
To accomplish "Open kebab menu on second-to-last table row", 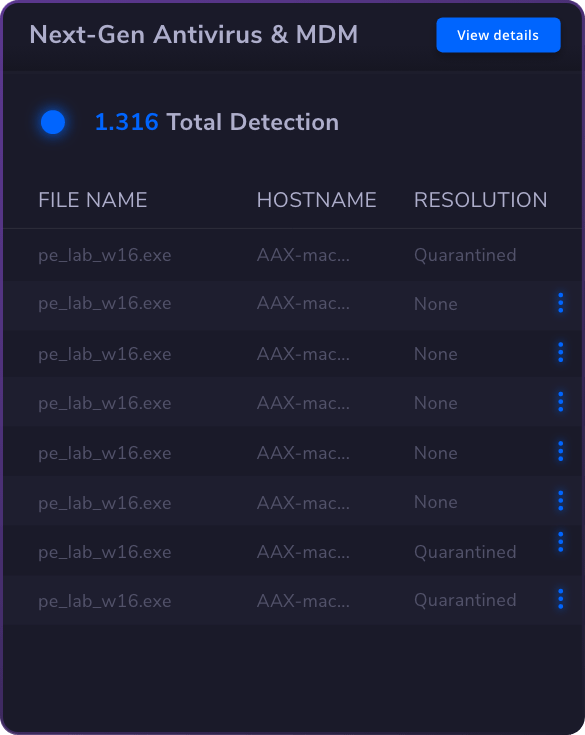I will [x=561, y=542].
